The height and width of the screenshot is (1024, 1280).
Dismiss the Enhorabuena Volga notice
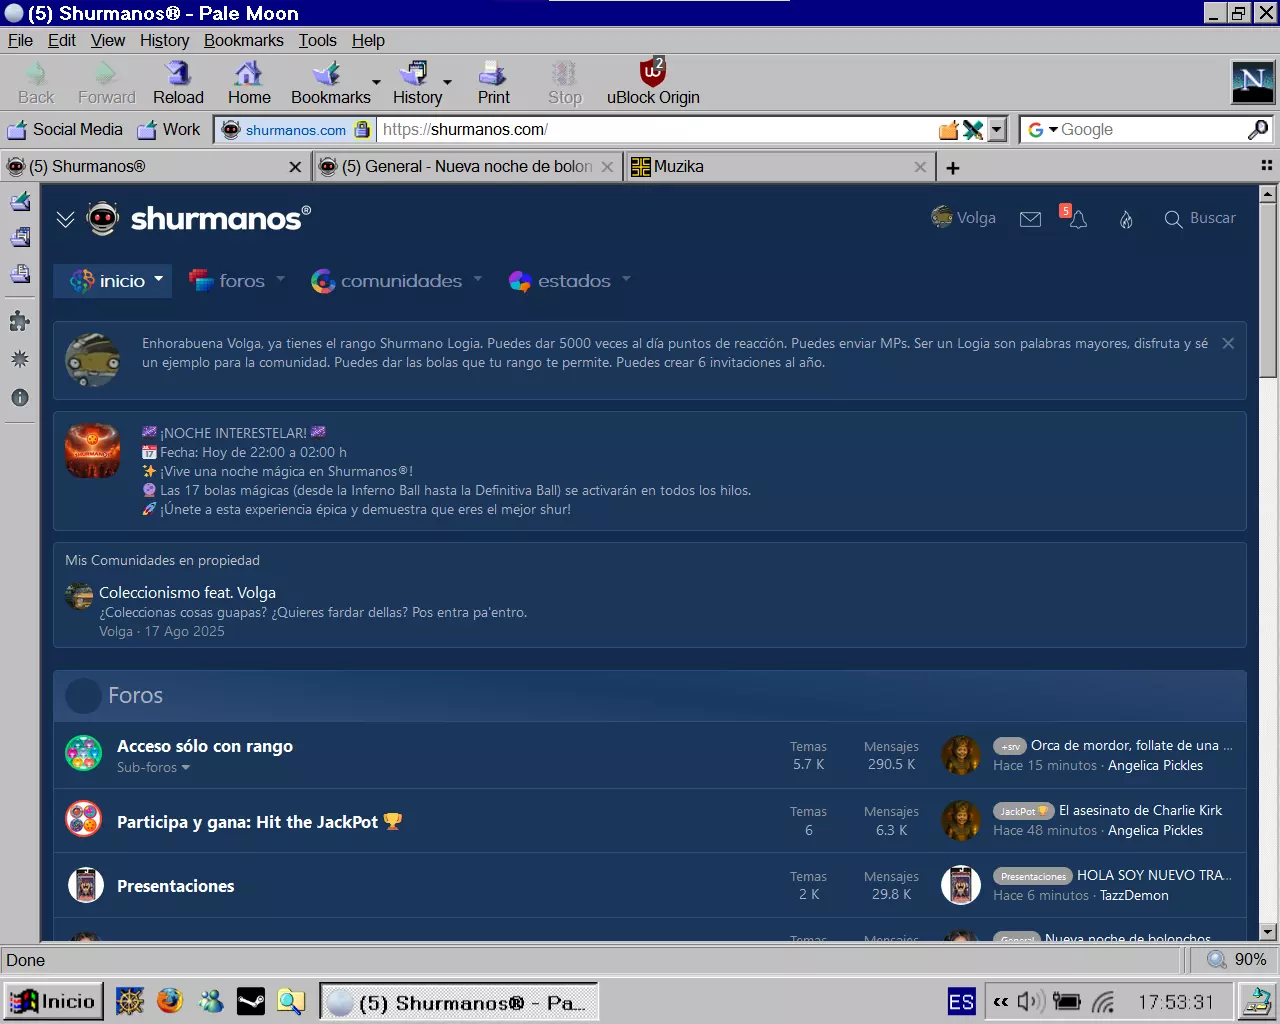click(1228, 343)
